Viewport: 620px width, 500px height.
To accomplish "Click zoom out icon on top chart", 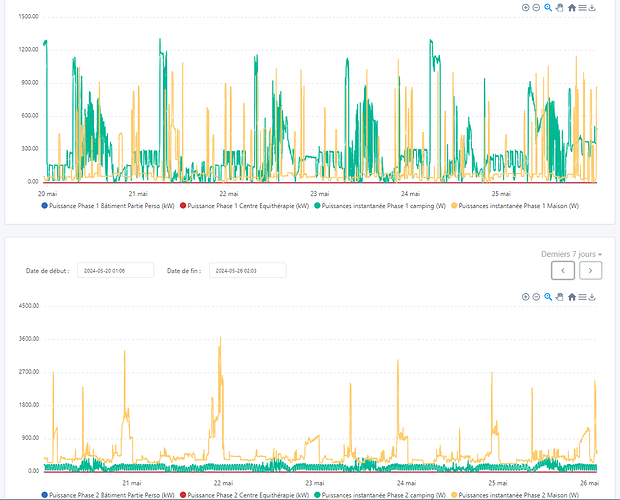I will pyautogui.click(x=537, y=8).
